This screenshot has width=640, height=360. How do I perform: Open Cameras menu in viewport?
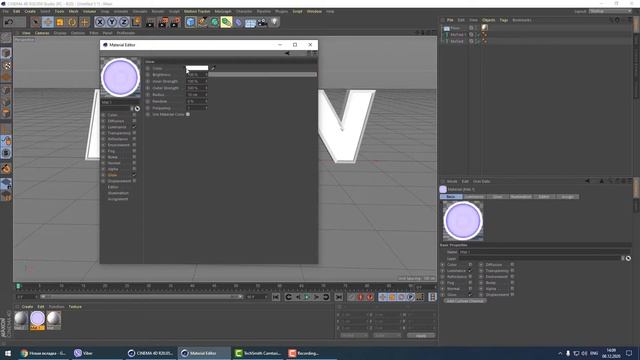pos(42,33)
